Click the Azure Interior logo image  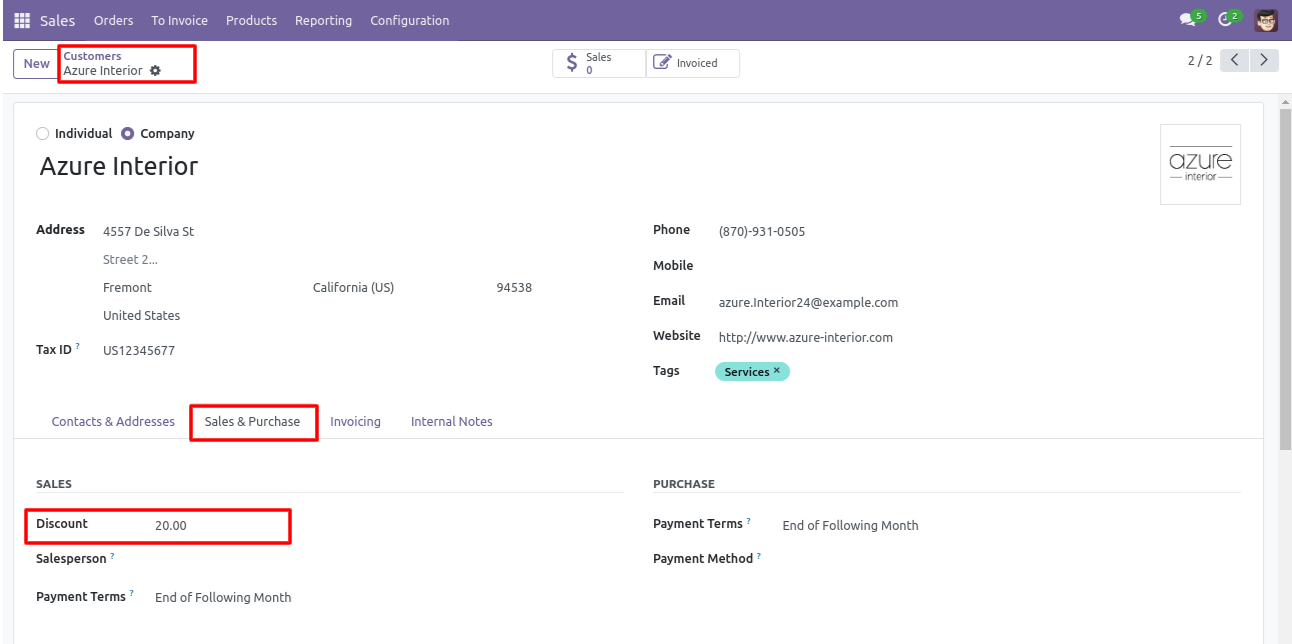point(1200,164)
